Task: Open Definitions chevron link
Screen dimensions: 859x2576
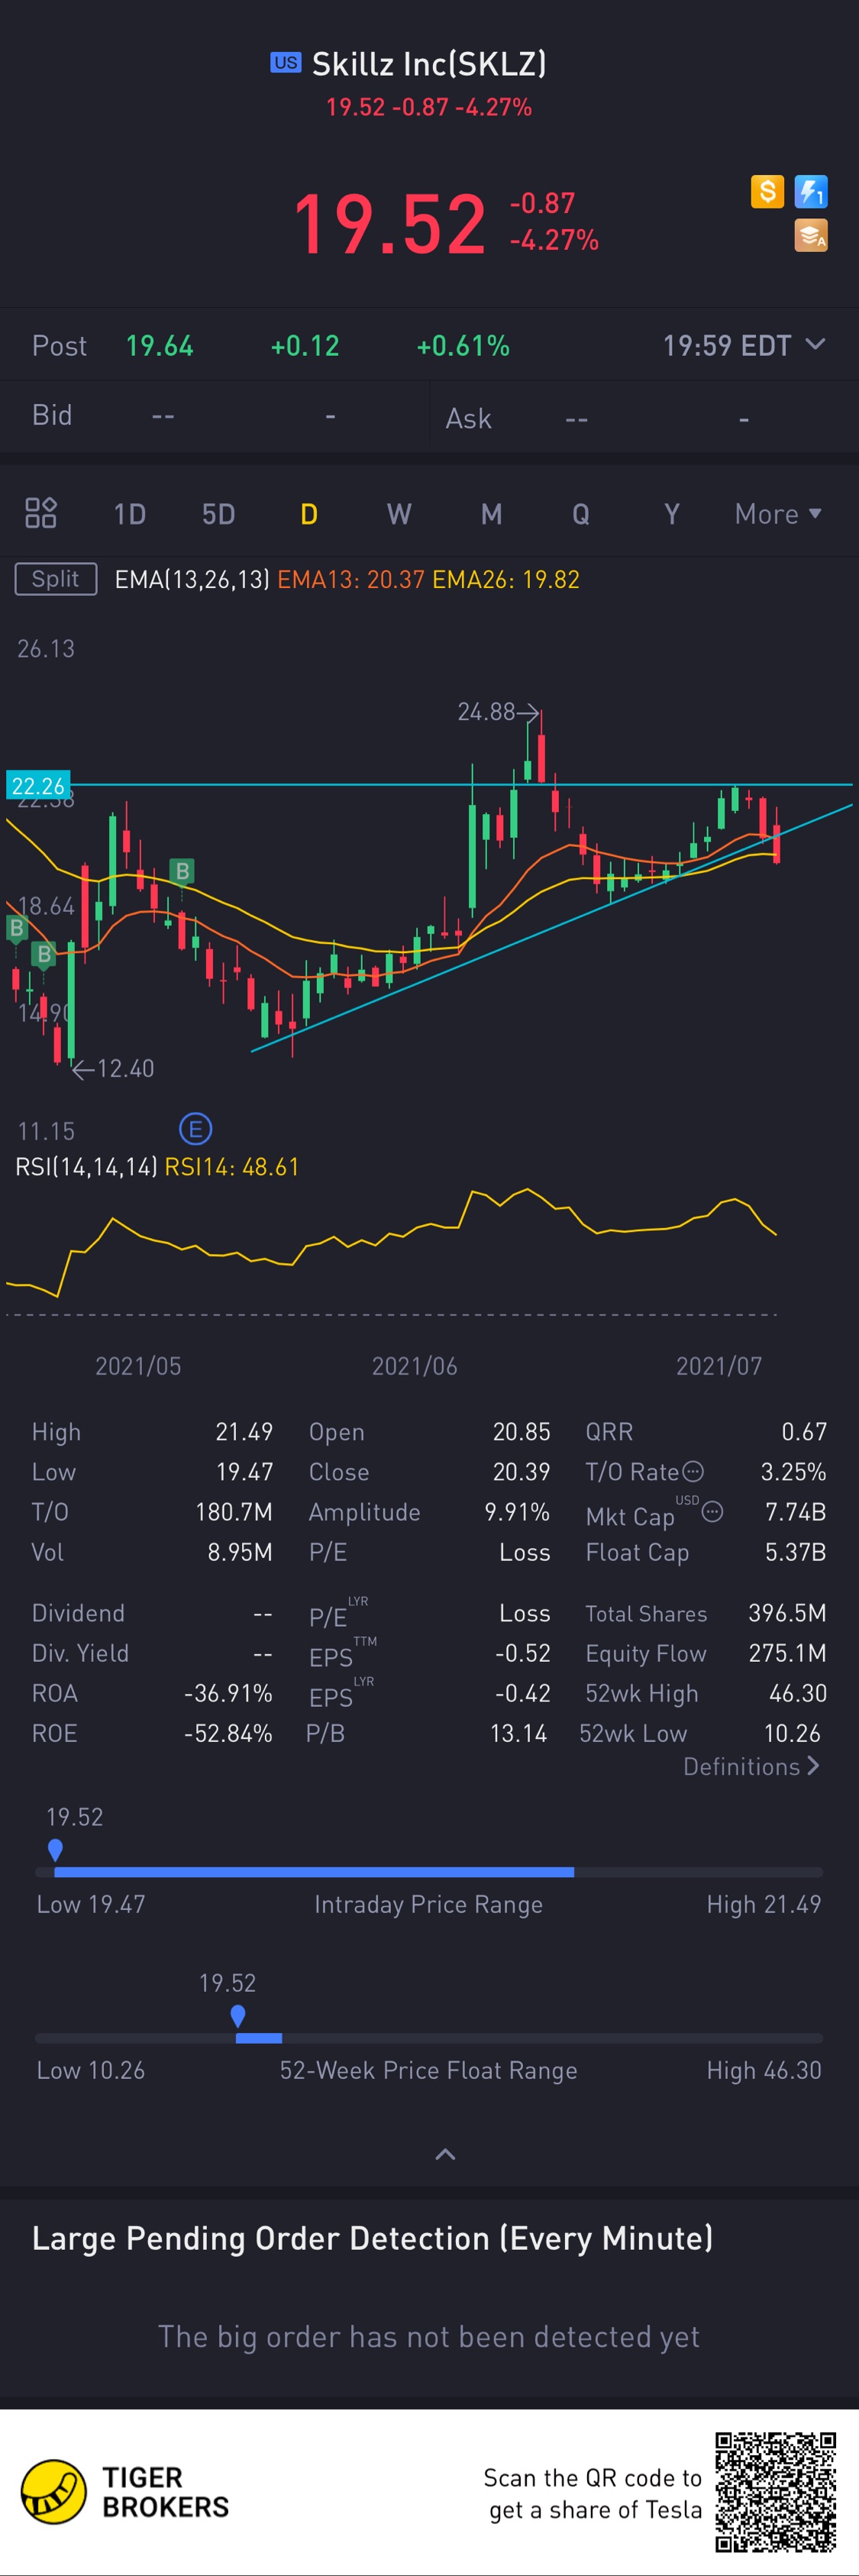Action: click(751, 1767)
